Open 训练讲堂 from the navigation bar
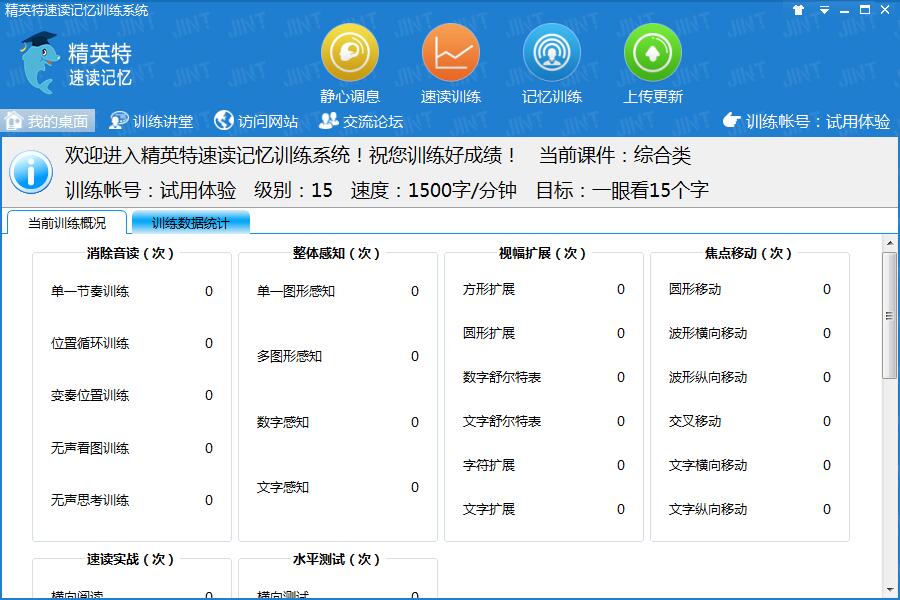 point(152,122)
